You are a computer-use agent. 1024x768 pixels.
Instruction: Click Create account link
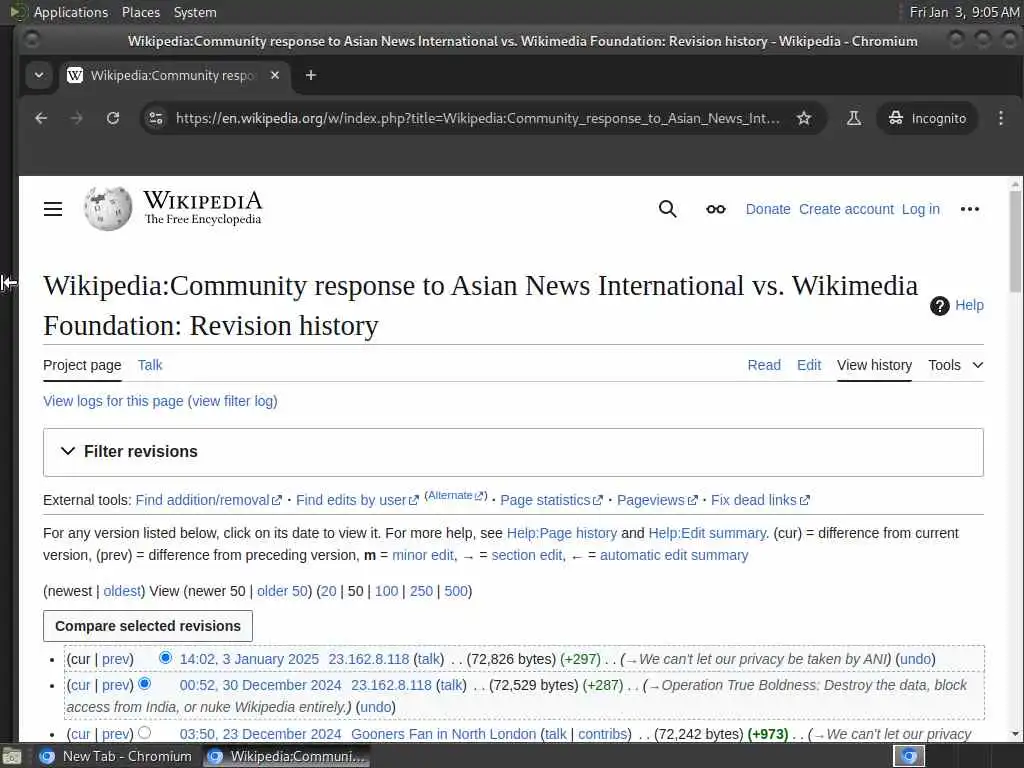coord(846,209)
